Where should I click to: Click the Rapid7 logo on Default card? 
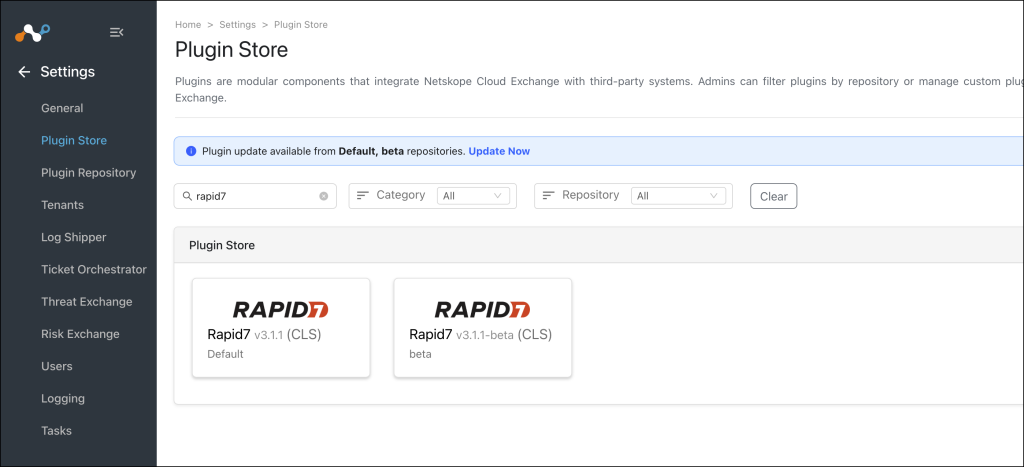281,309
